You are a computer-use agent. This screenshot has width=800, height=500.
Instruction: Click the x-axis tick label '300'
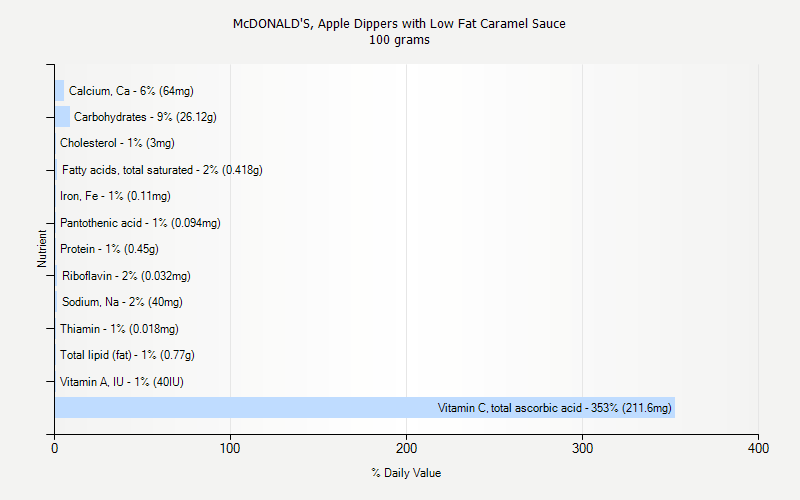(582, 448)
